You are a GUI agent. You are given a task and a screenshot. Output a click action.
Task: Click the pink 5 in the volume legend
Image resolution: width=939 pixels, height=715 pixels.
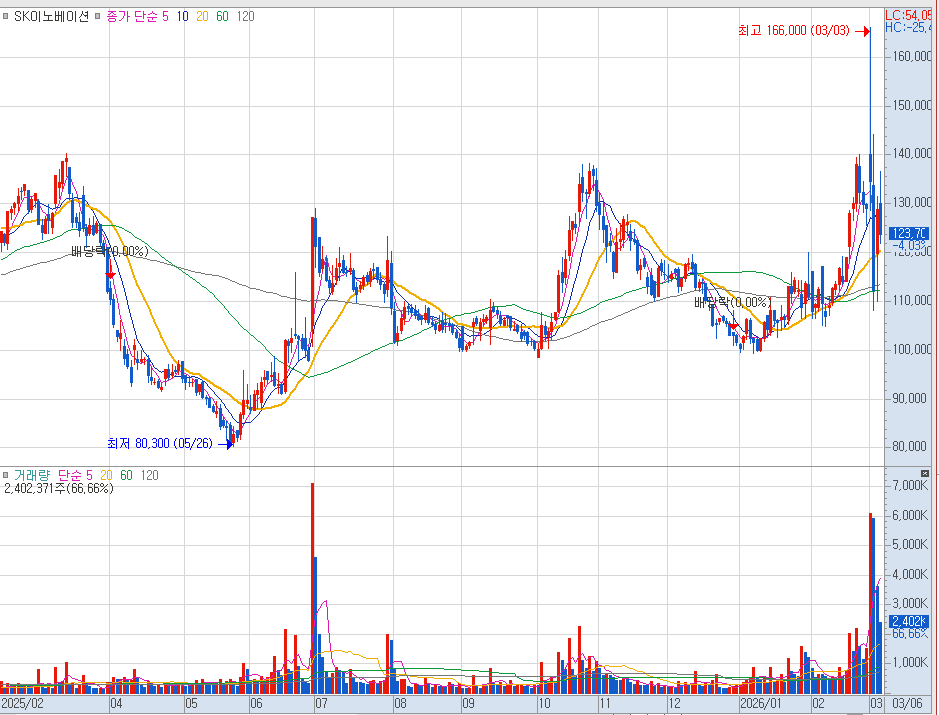click(89, 475)
